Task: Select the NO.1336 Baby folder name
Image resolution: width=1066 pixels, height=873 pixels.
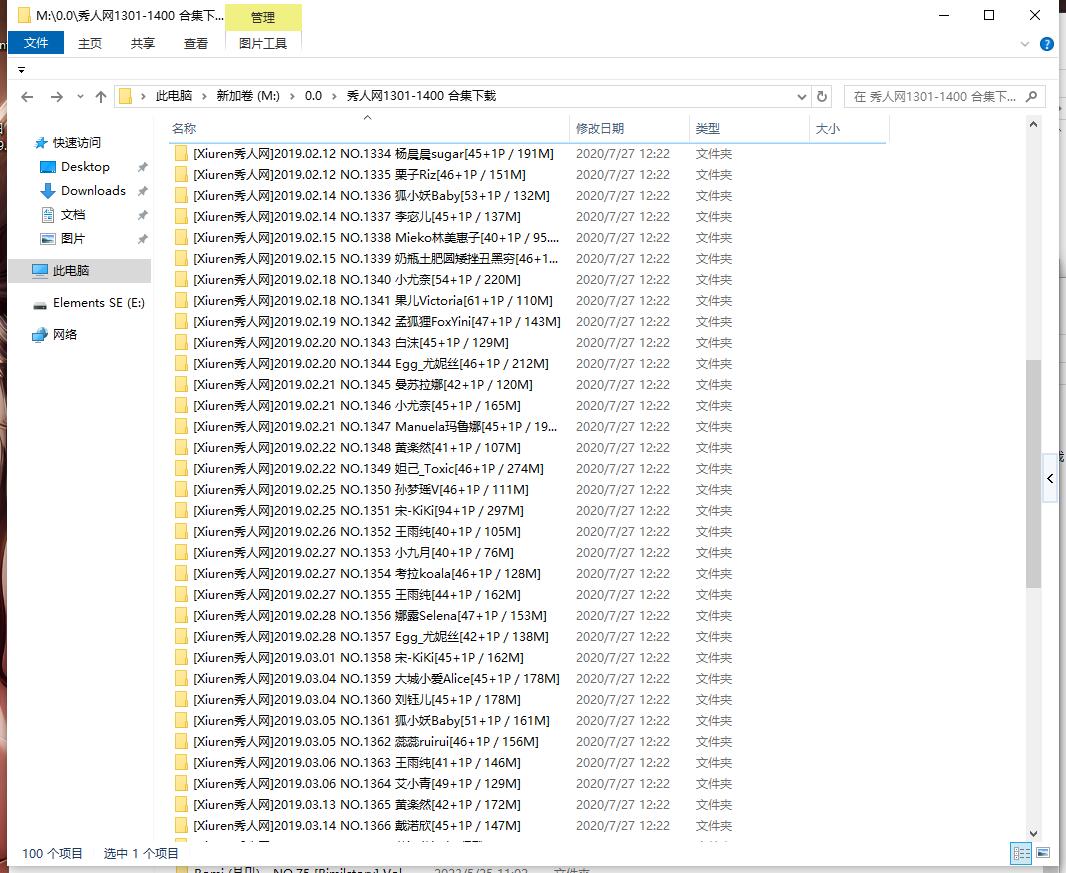Action: pos(372,196)
